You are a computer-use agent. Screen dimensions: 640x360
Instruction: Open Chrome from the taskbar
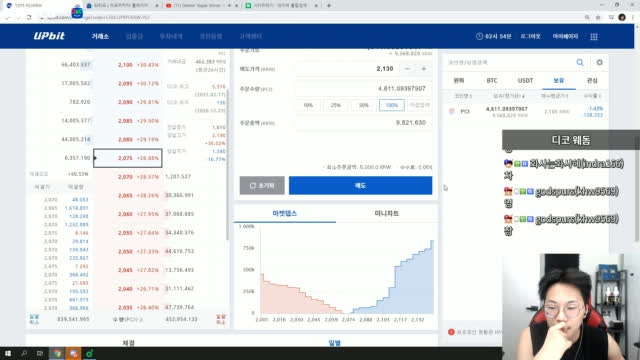click(x=57, y=353)
